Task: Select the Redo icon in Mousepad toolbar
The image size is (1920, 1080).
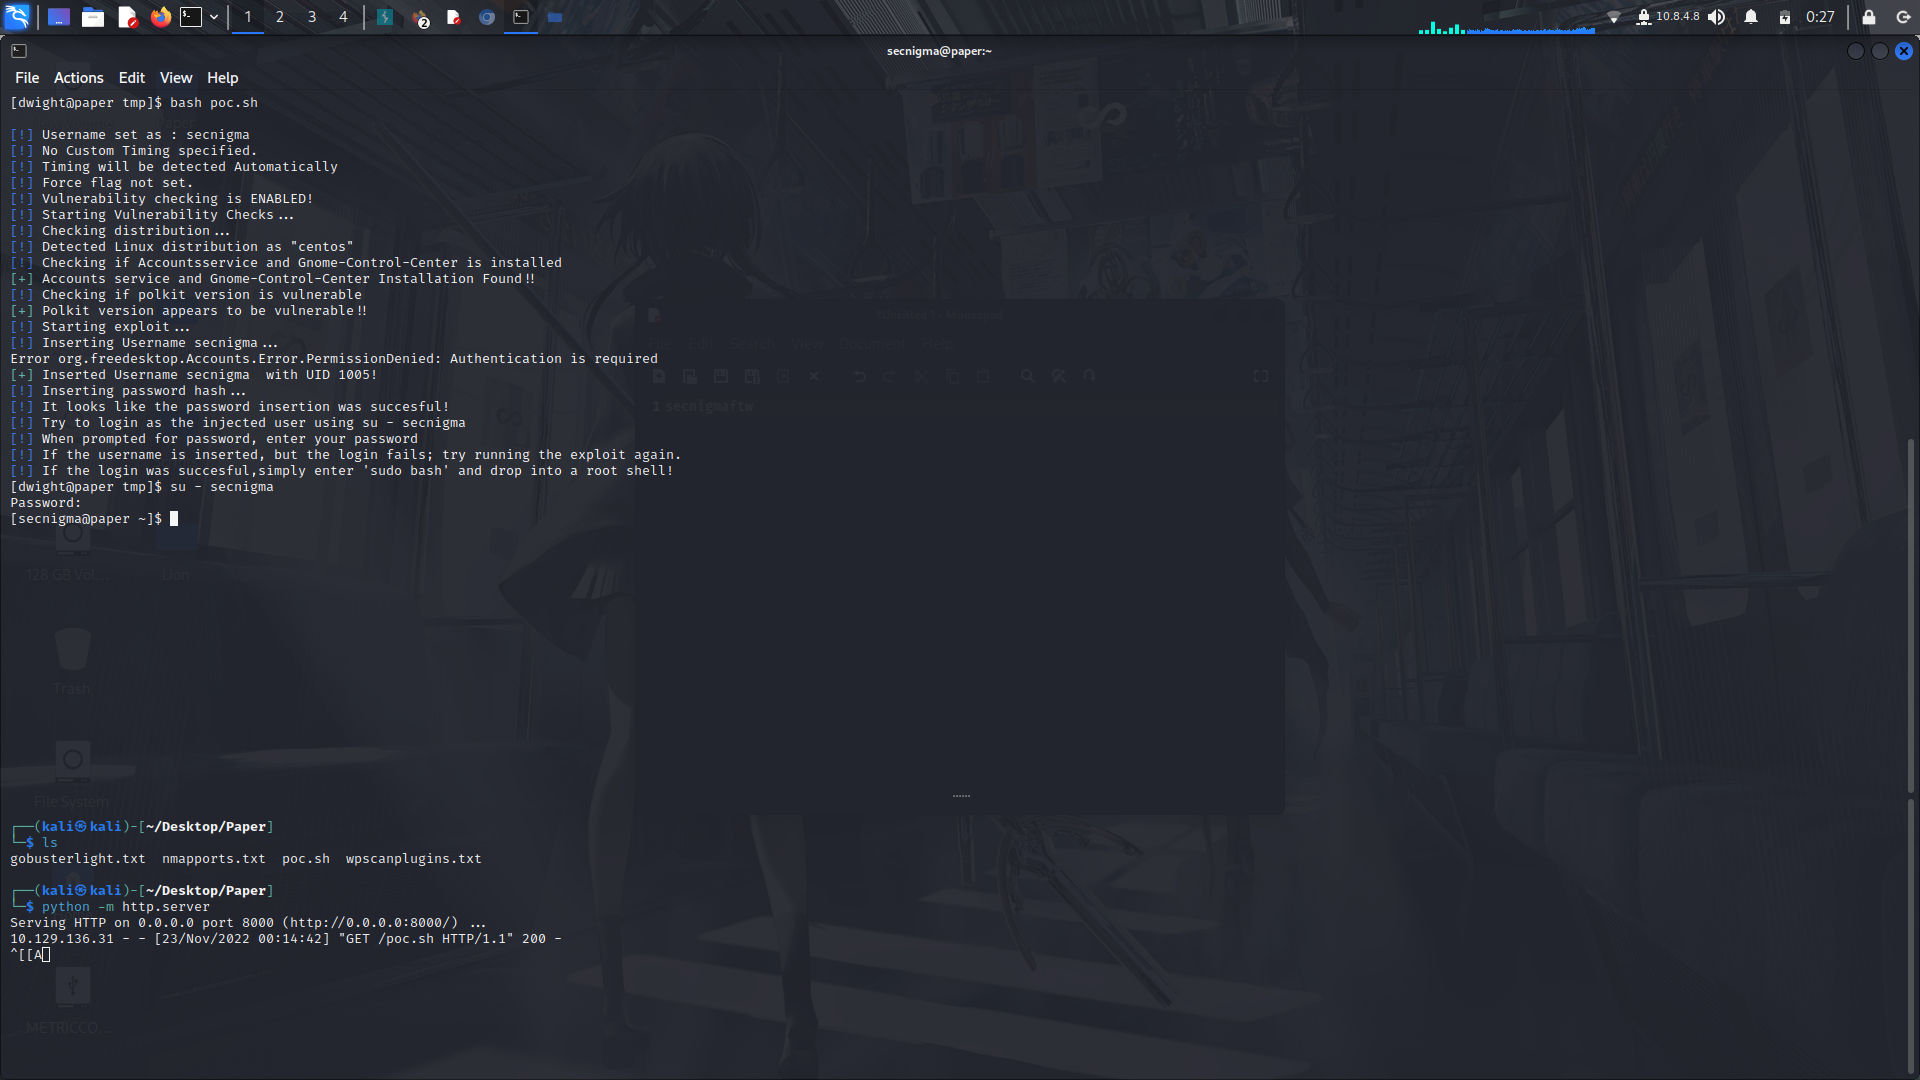Action: click(x=890, y=375)
